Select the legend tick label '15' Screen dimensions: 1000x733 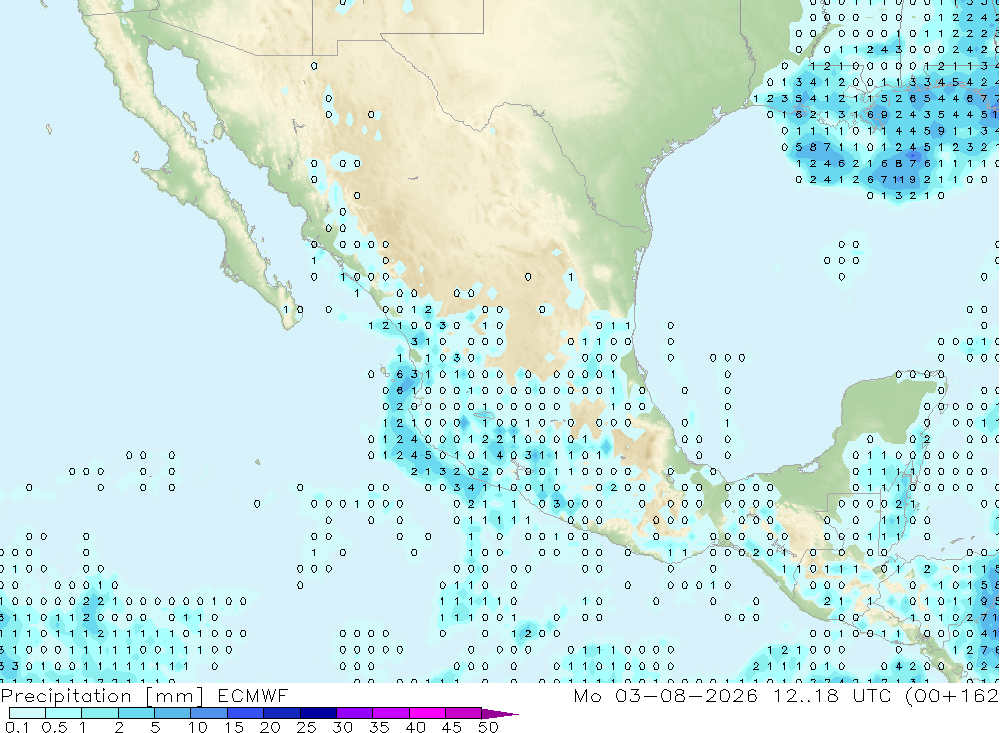pos(234,727)
